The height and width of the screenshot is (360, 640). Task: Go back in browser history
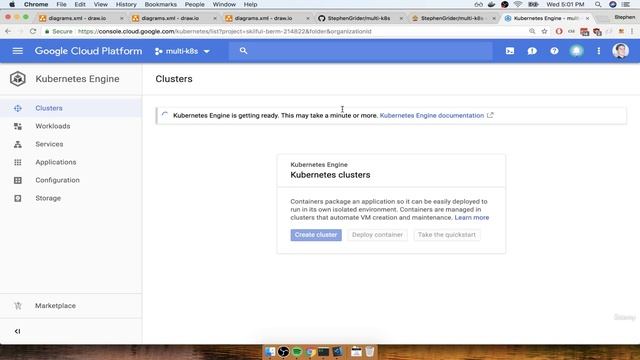coord(8,31)
